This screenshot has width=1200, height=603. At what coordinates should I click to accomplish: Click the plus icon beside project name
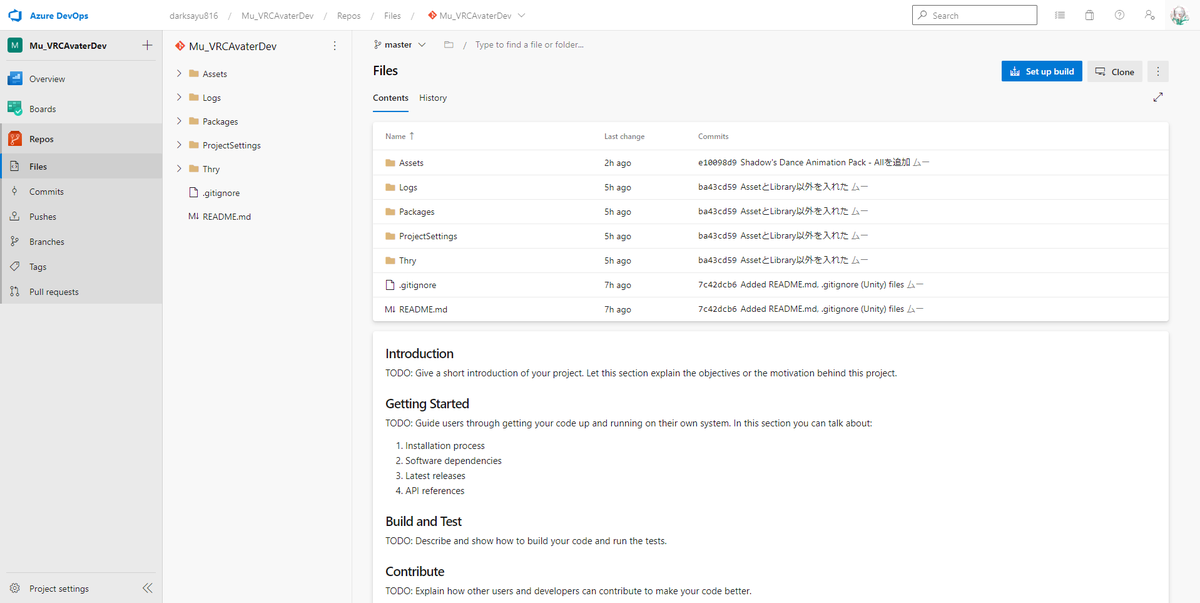pyautogui.click(x=147, y=45)
